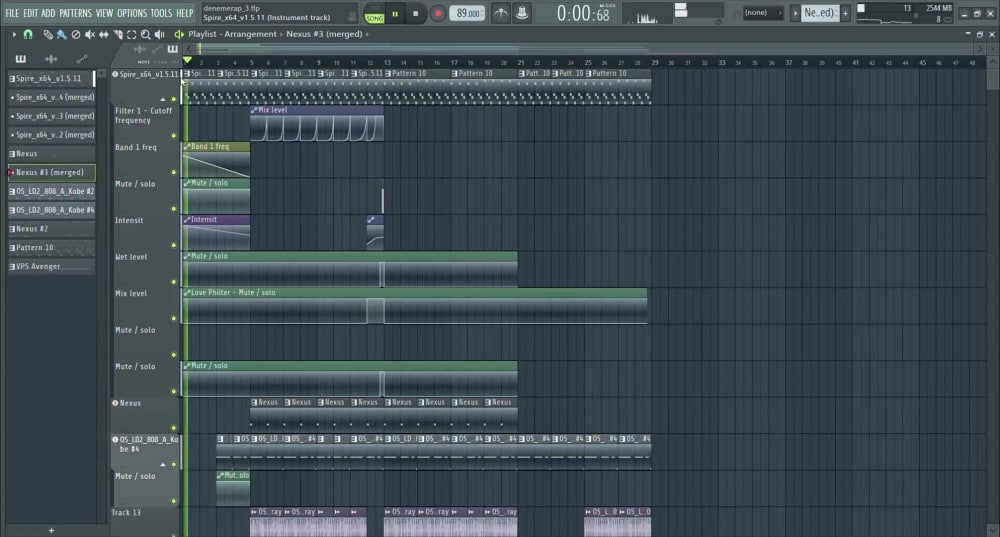Select the Delete tool
The height and width of the screenshot is (537, 1000).
coord(76,34)
